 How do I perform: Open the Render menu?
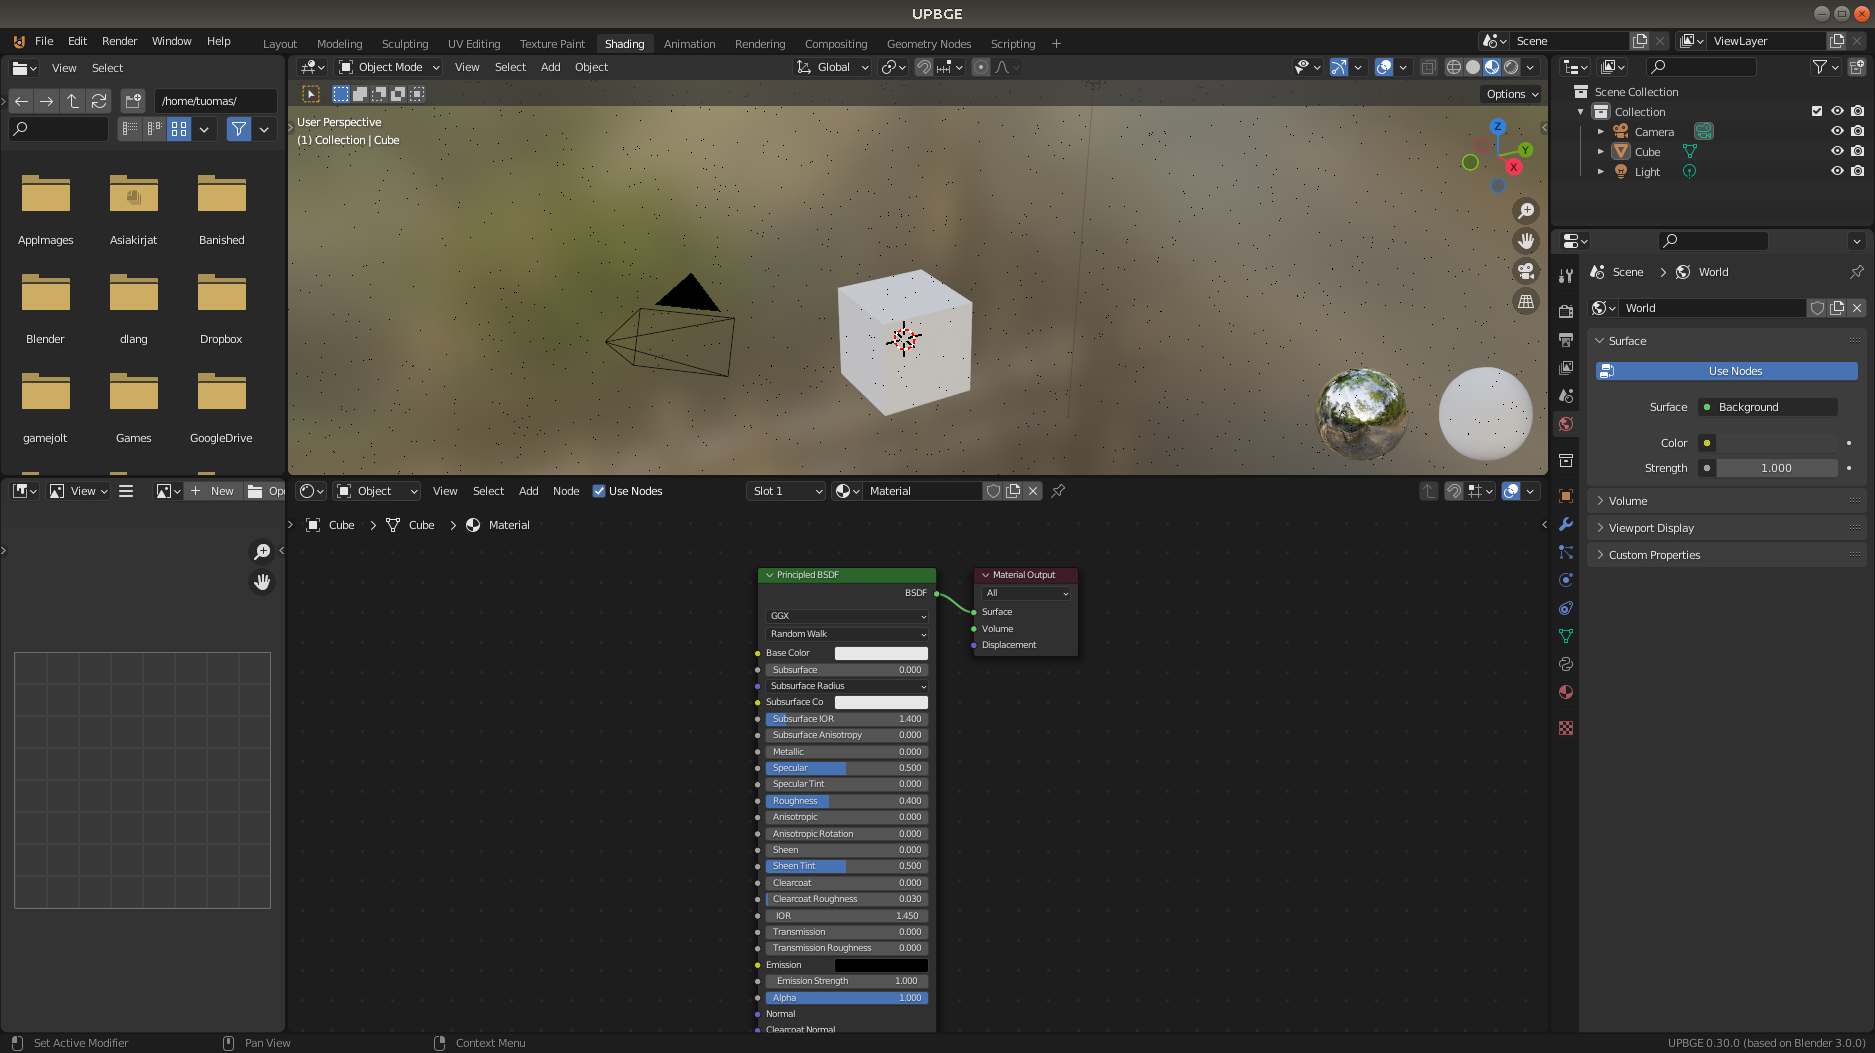coord(119,41)
